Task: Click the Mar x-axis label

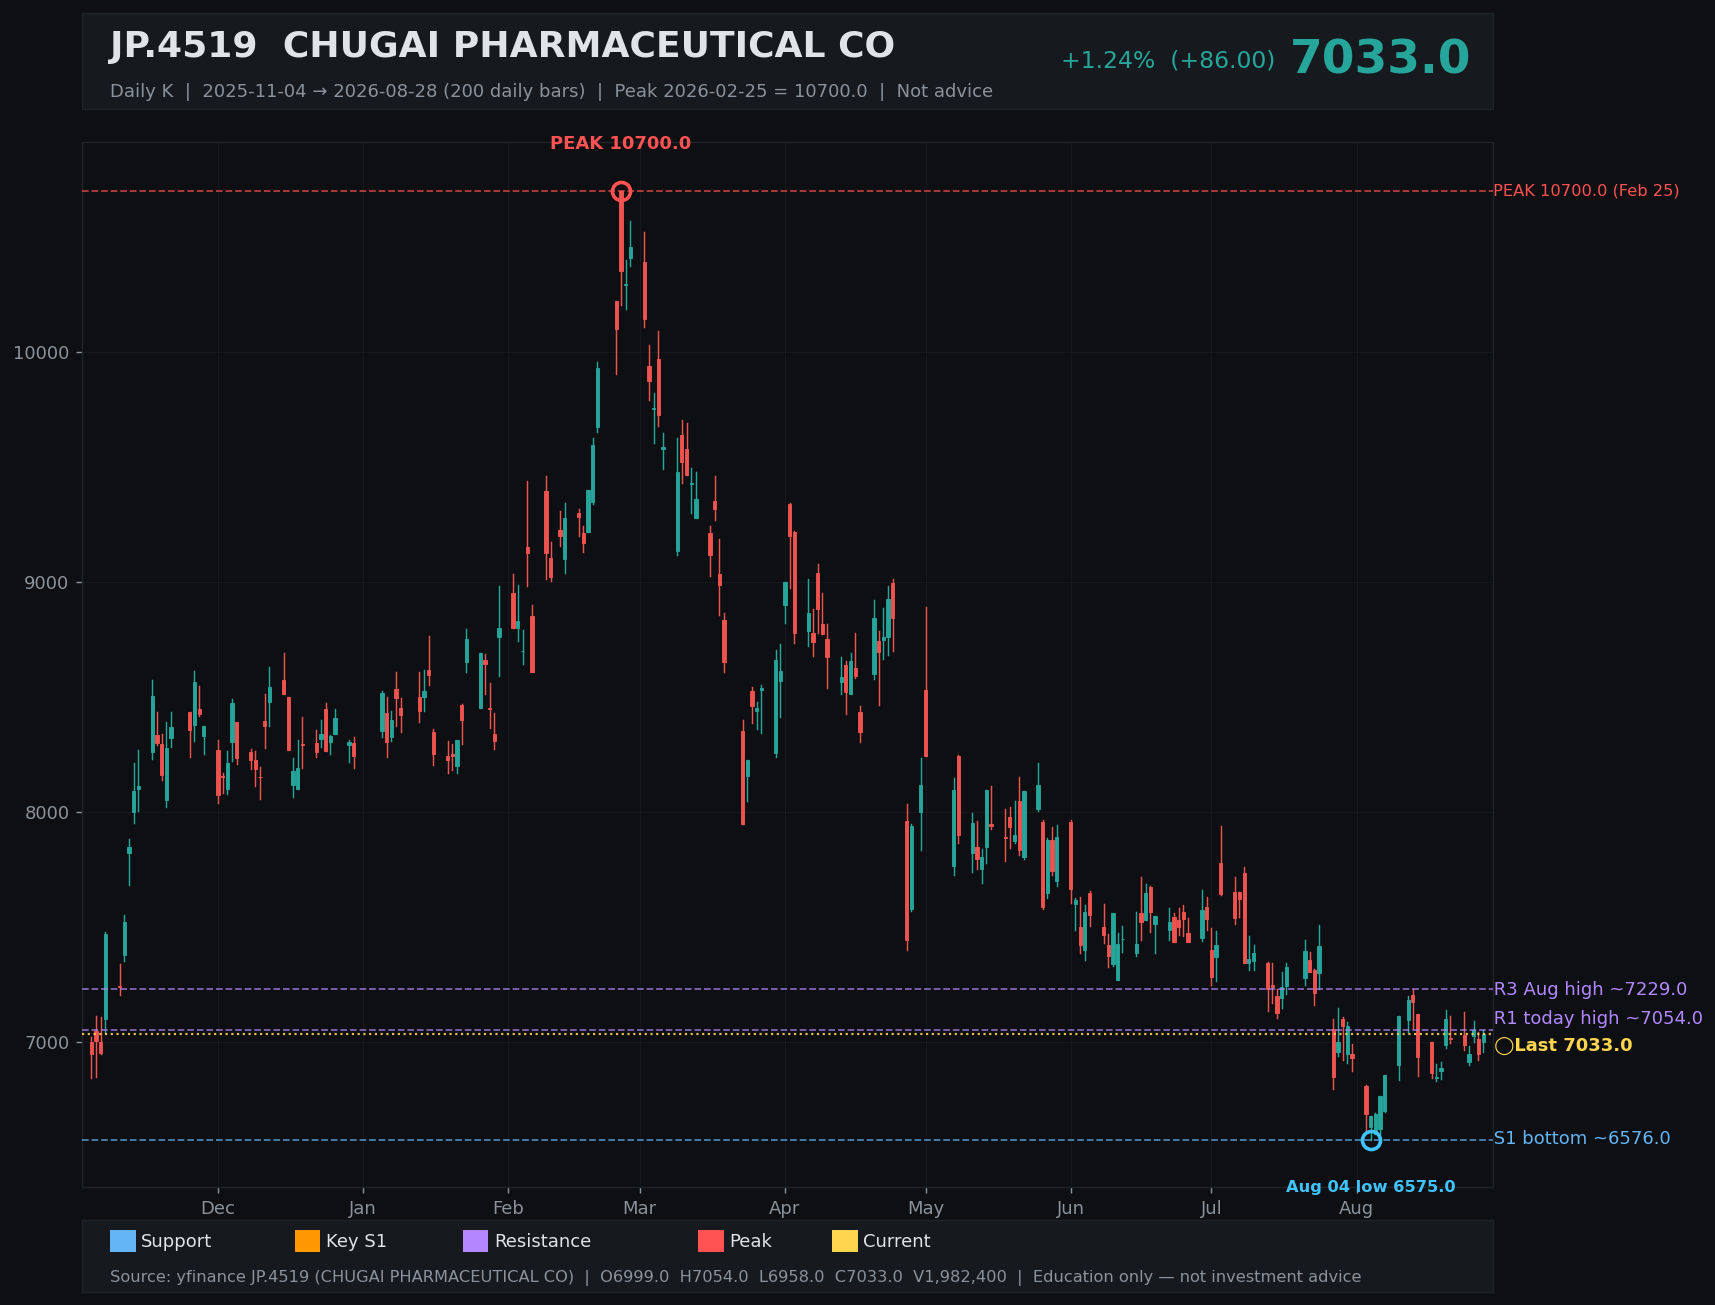Action: coord(640,1208)
